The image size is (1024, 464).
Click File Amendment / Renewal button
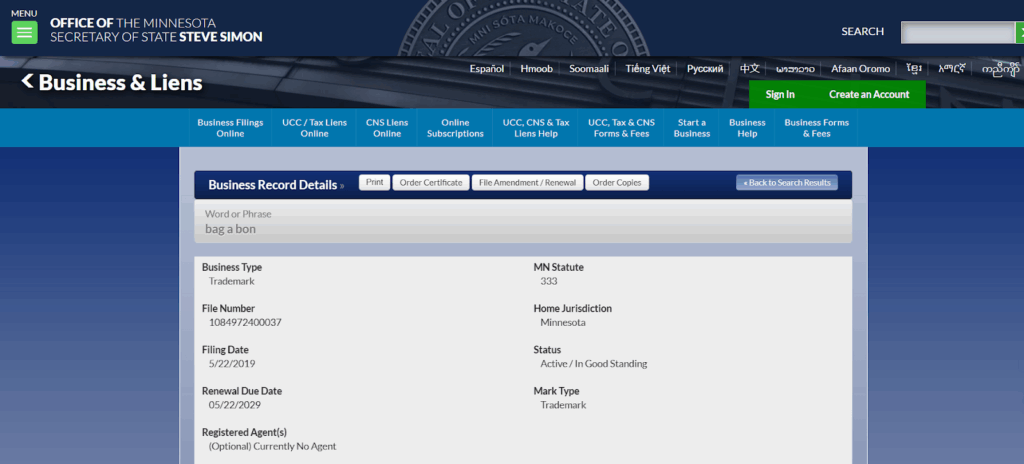pyautogui.click(x=527, y=183)
